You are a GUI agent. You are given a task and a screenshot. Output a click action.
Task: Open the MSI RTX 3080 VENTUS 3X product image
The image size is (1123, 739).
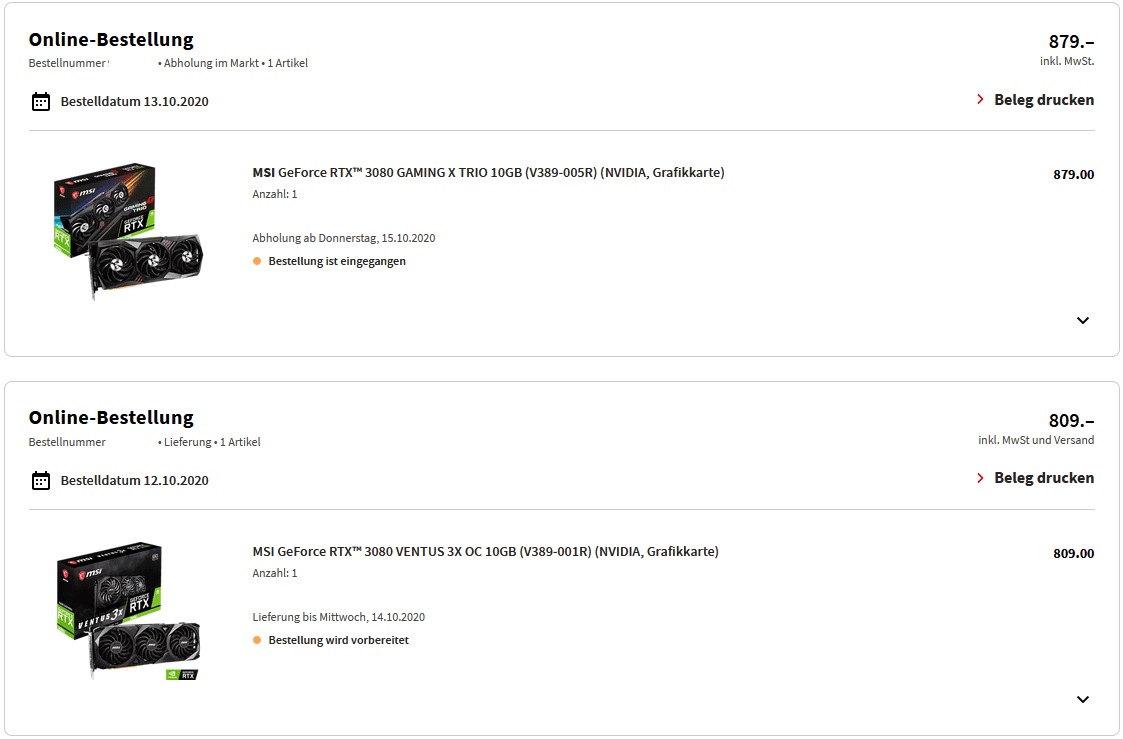coord(128,610)
